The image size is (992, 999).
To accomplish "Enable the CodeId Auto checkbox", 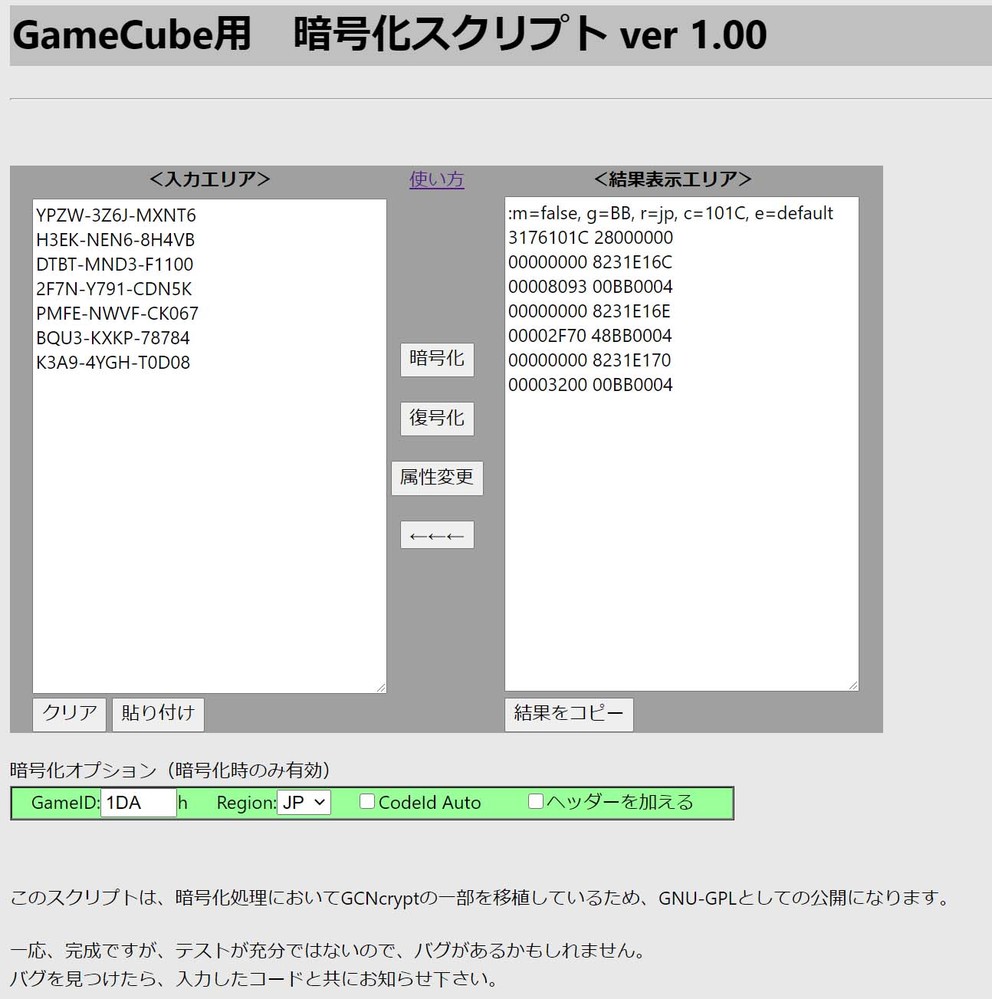I will click(367, 802).
